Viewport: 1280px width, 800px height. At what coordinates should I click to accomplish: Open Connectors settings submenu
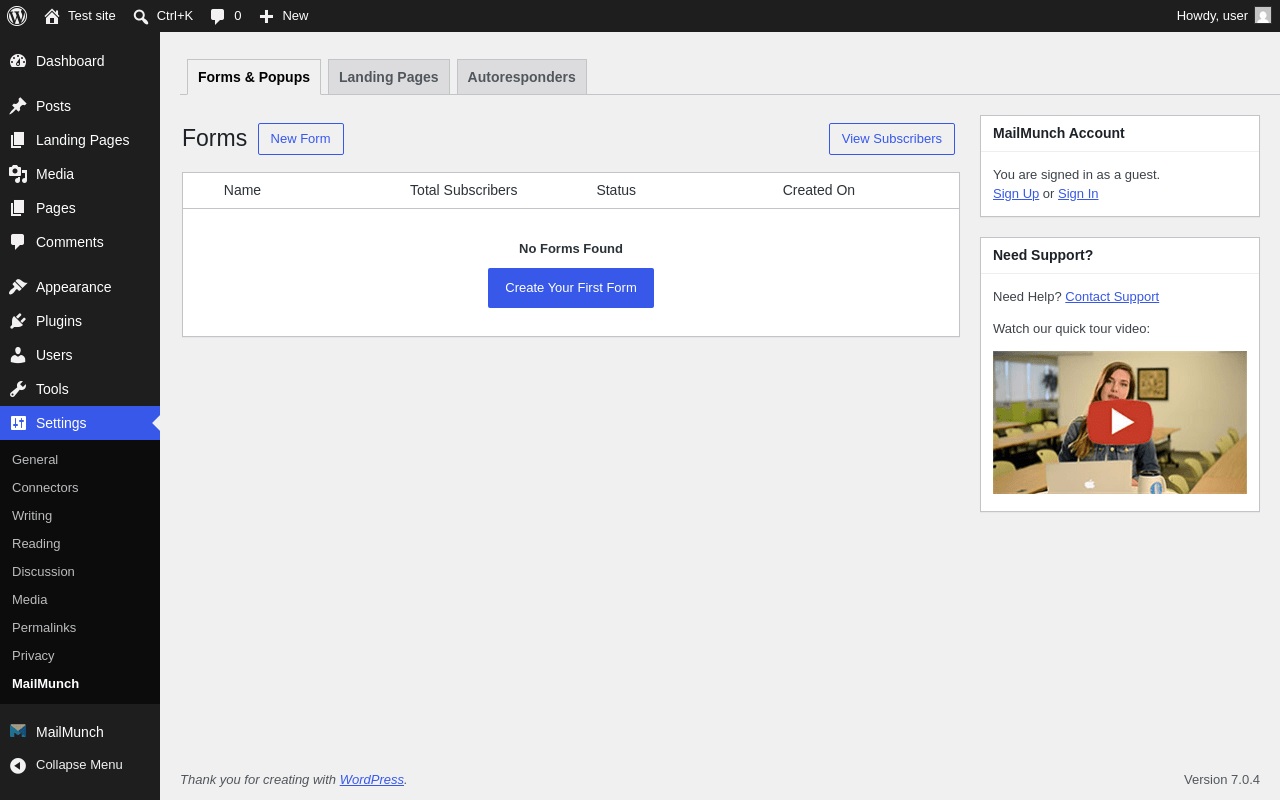(x=80, y=487)
